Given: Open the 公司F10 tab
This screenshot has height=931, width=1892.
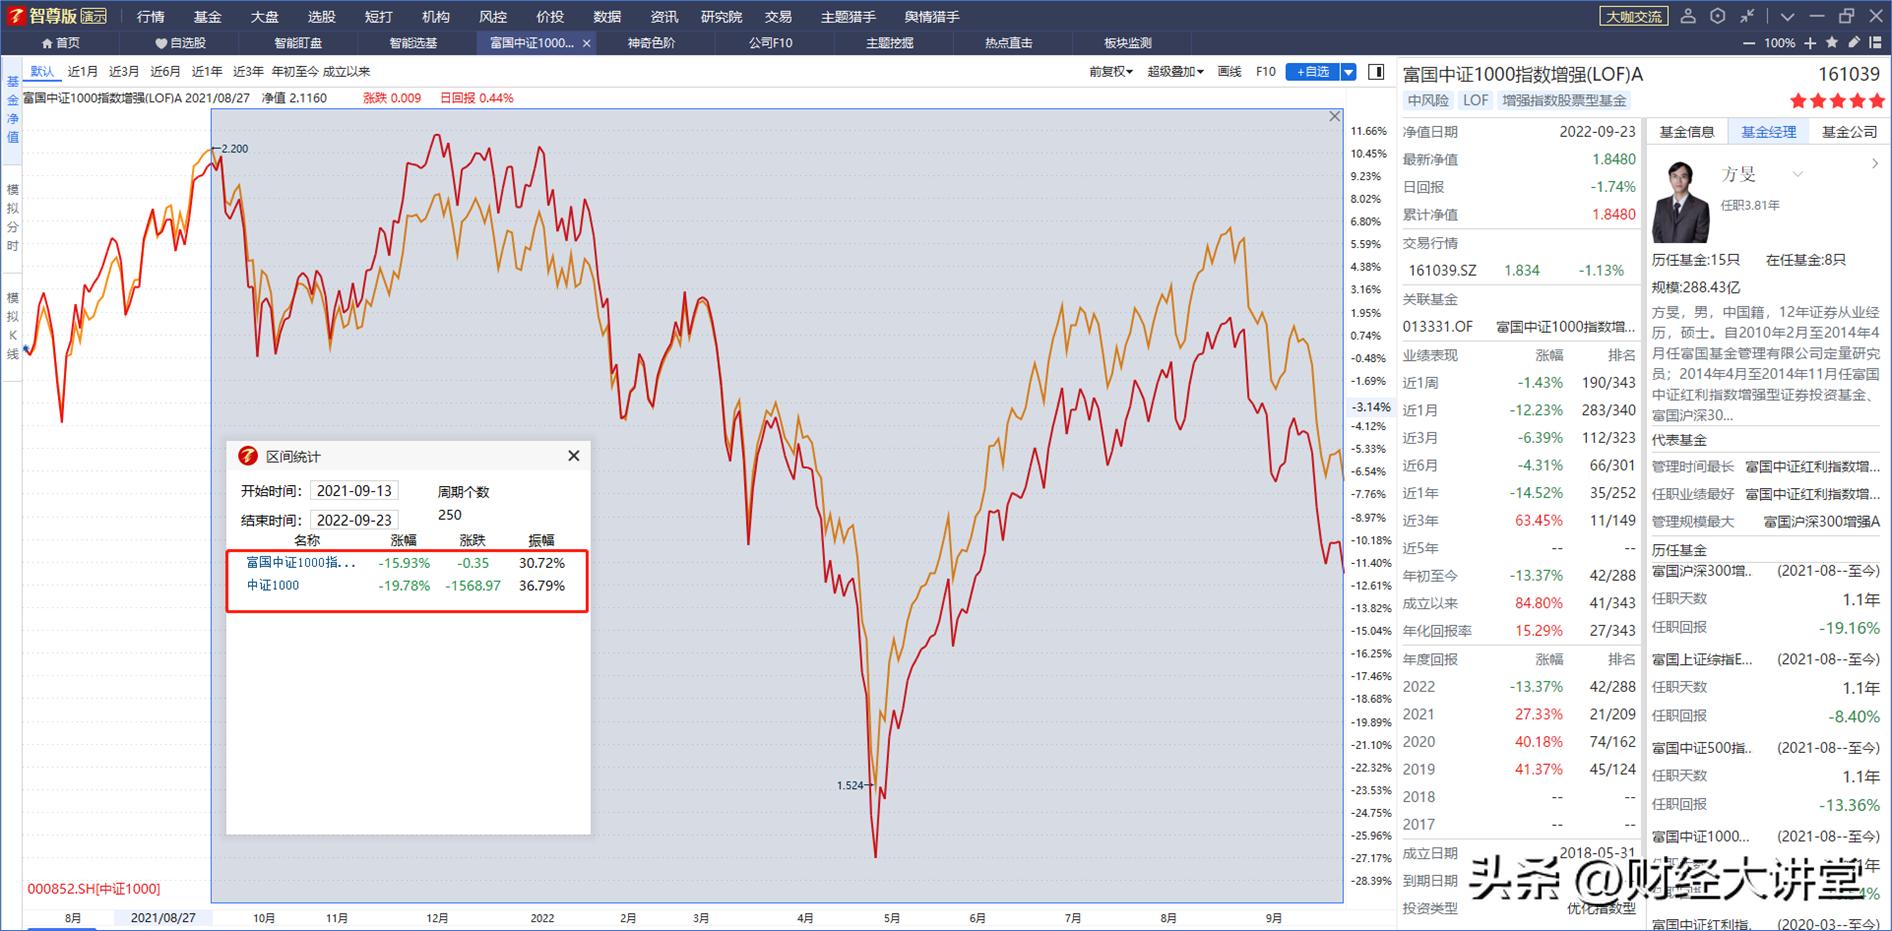Looking at the screenshot, I should [x=770, y=43].
